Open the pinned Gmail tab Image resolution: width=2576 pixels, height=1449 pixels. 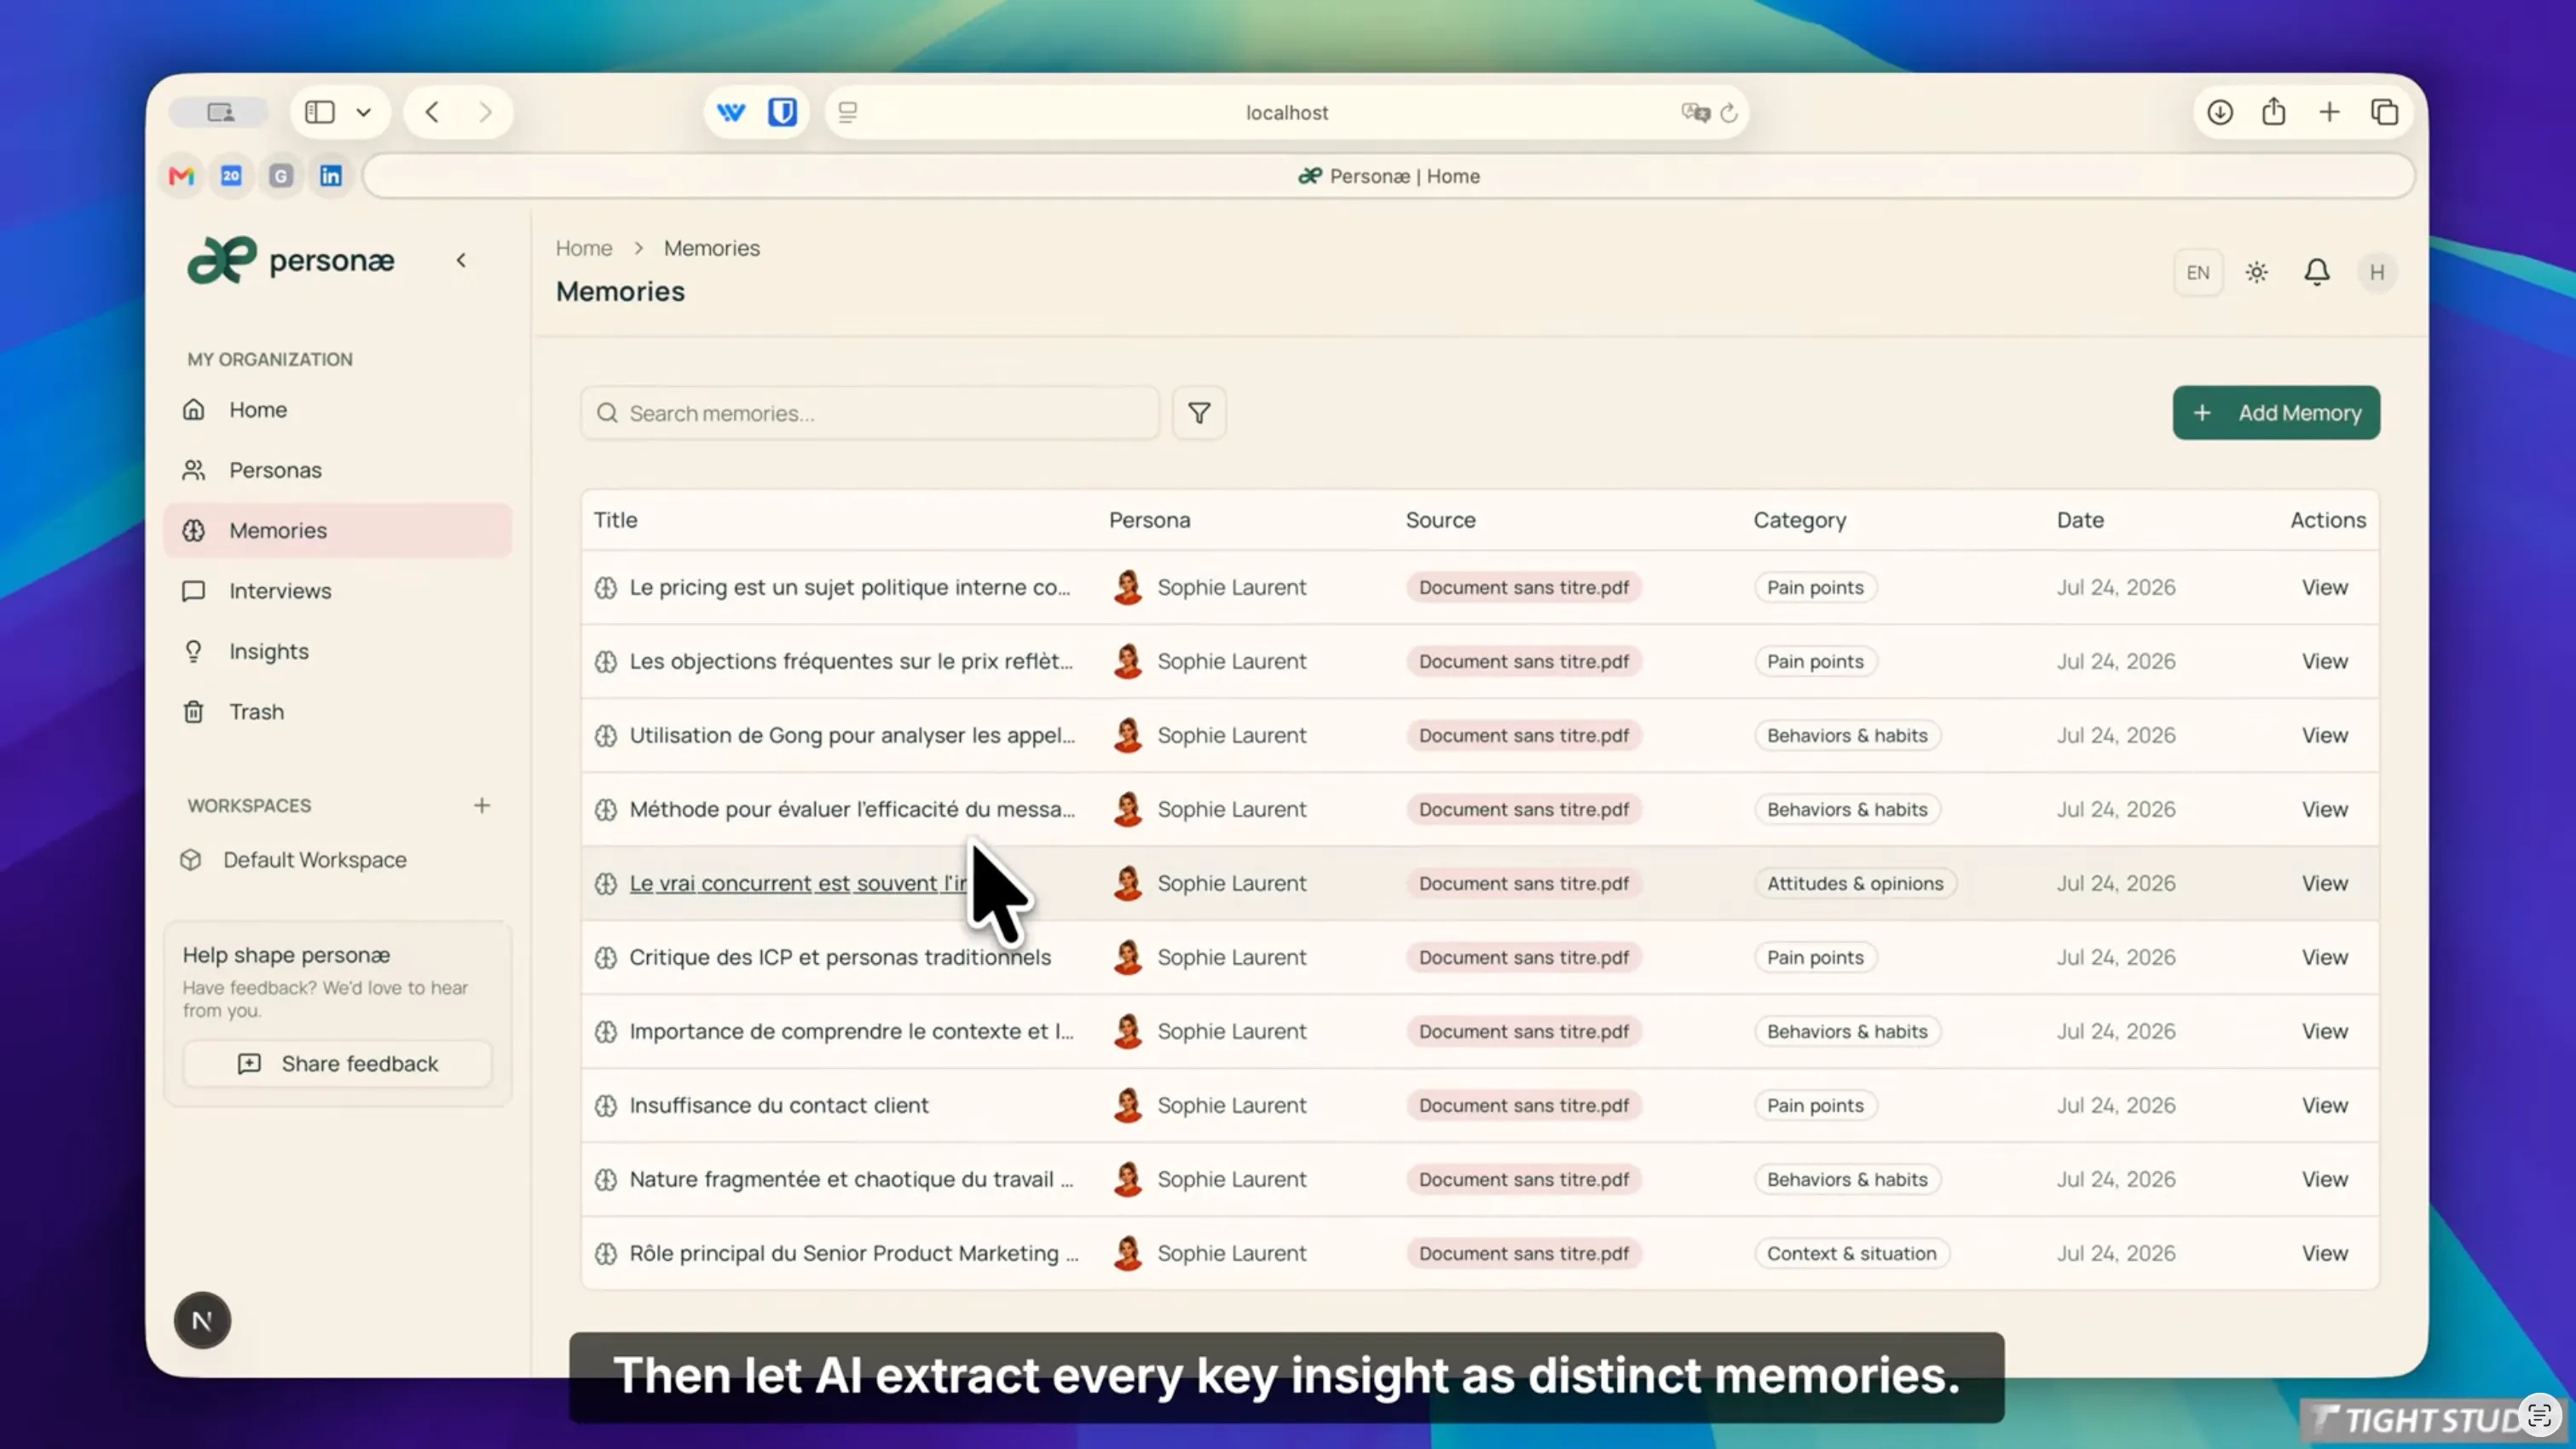point(181,176)
